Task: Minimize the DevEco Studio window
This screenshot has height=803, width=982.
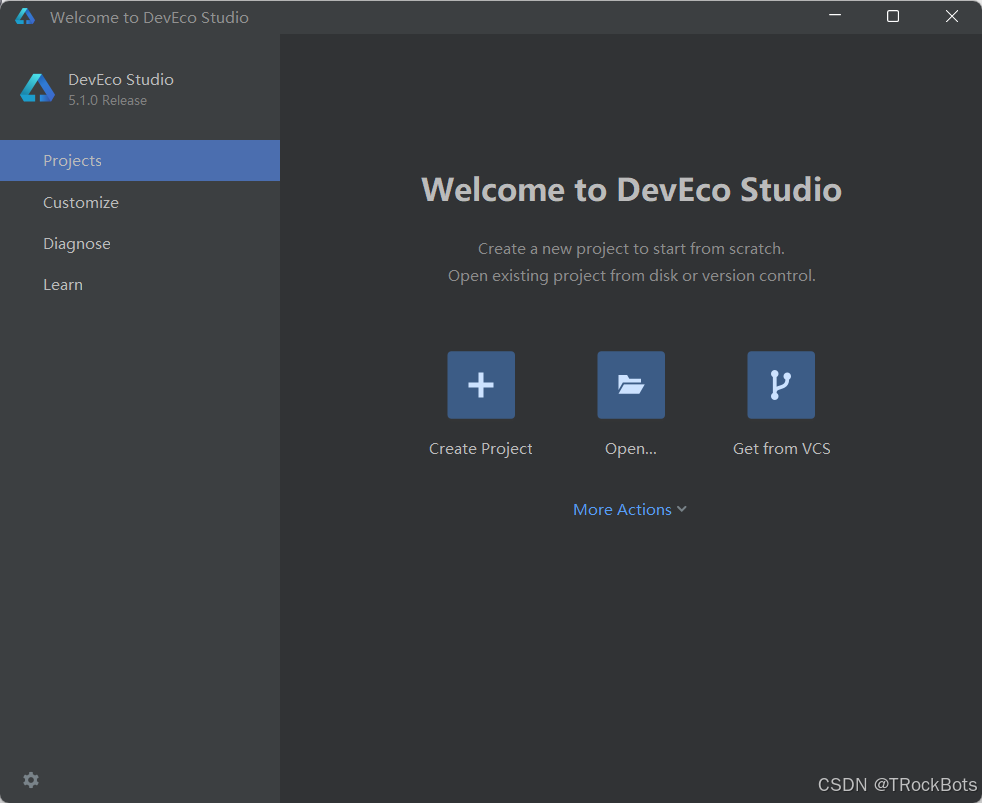Action: (835, 16)
